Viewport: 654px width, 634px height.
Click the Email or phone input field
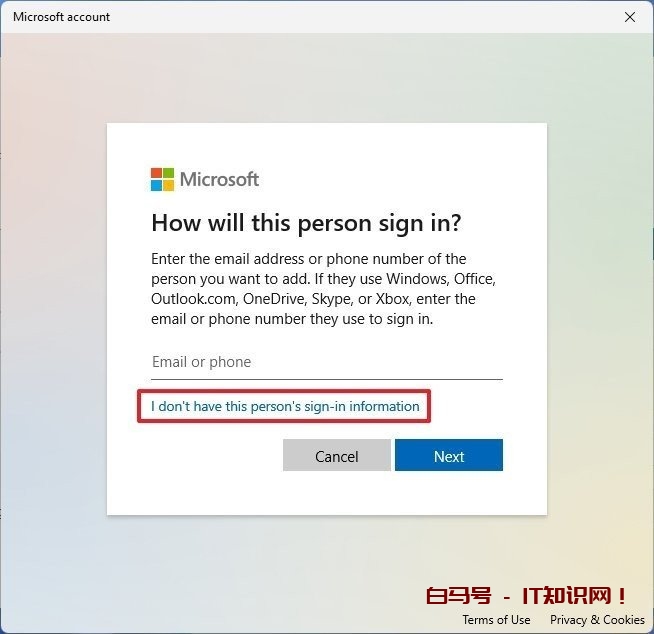[327, 362]
